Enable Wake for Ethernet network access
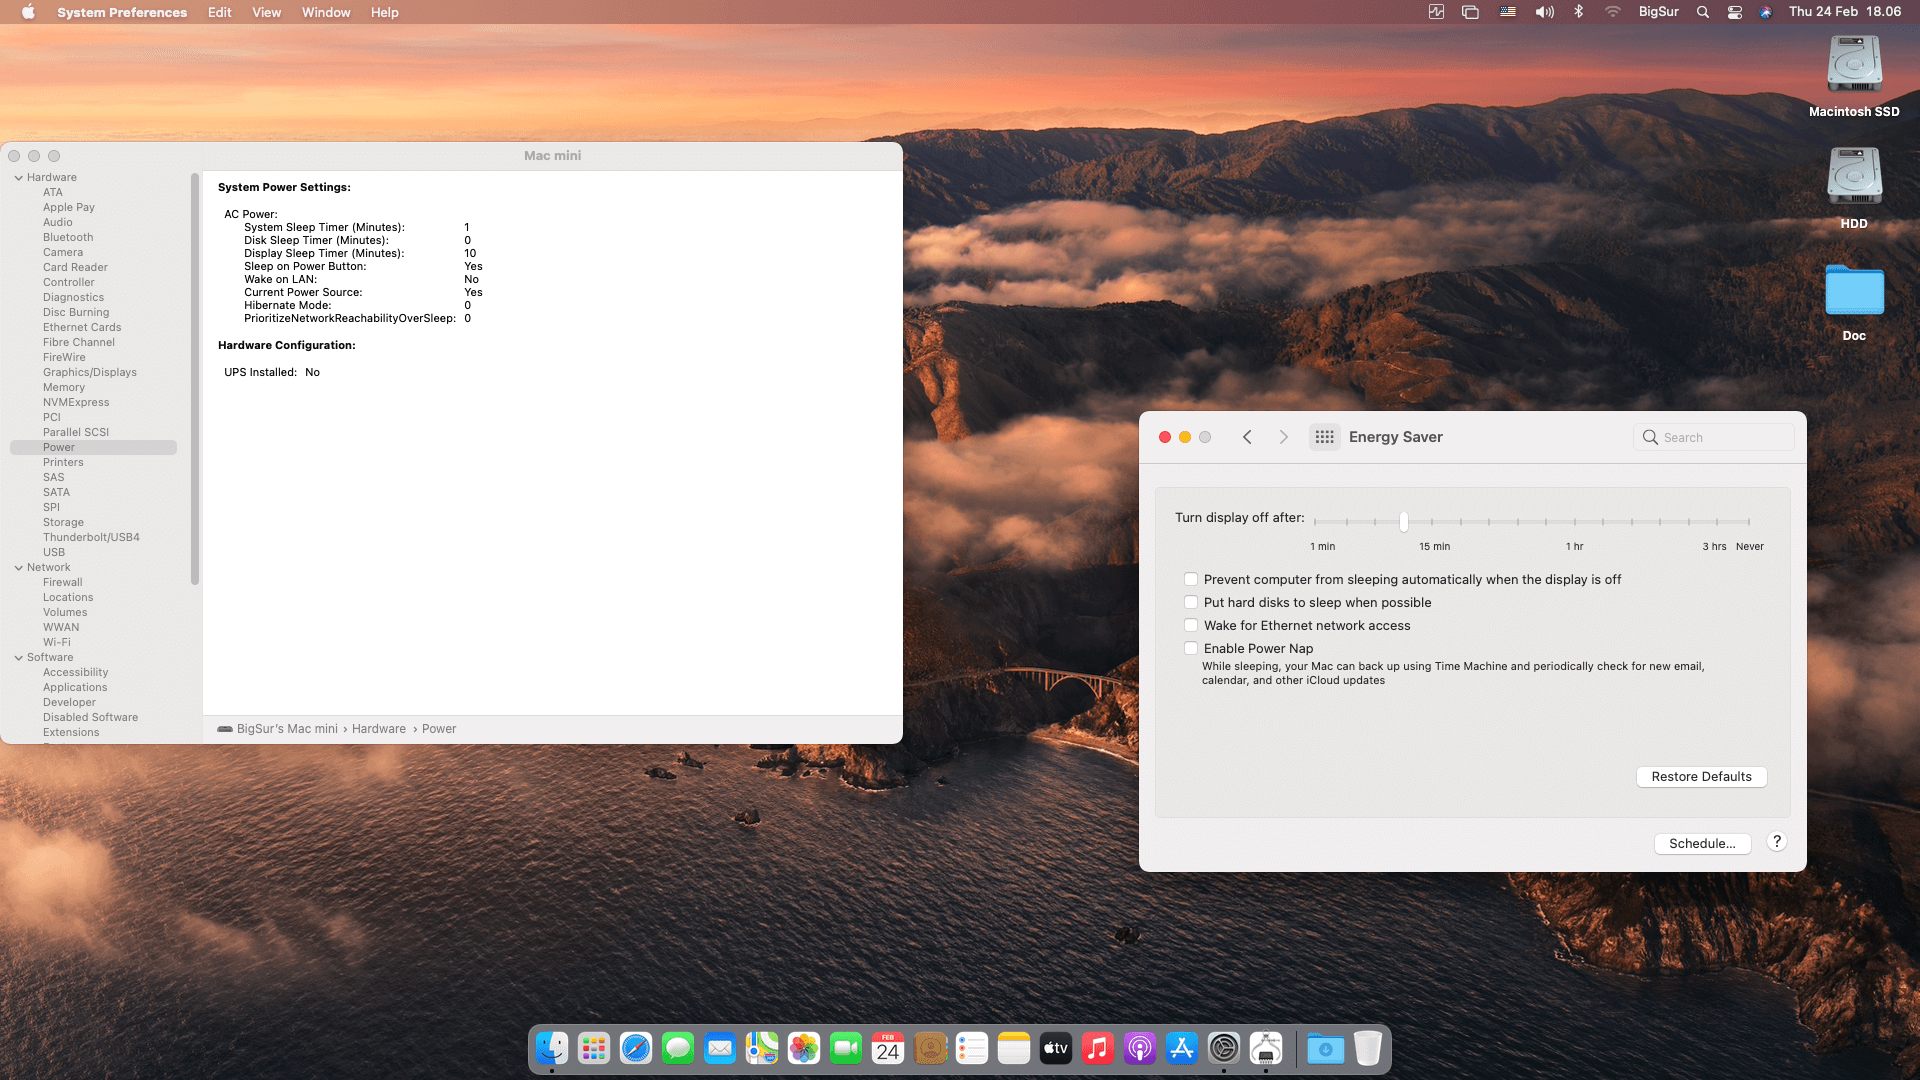The width and height of the screenshot is (1920, 1080). point(1191,625)
